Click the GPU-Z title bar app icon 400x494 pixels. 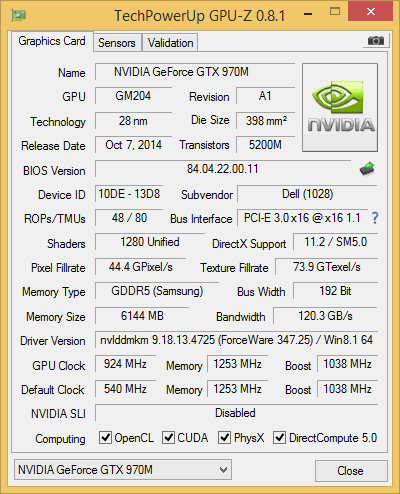pyautogui.click(x=19, y=15)
